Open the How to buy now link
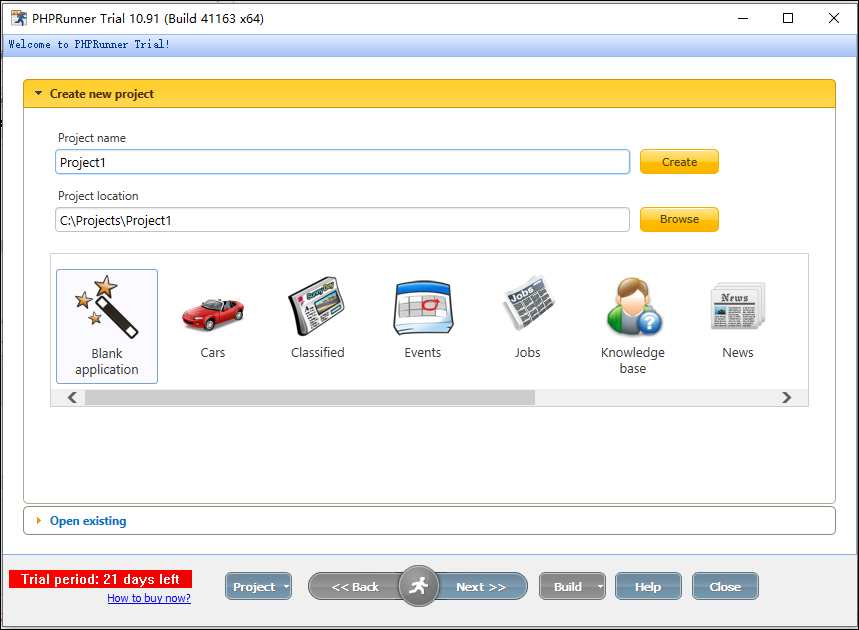This screenshot has height=630, width=859. [x=149, y=598]
